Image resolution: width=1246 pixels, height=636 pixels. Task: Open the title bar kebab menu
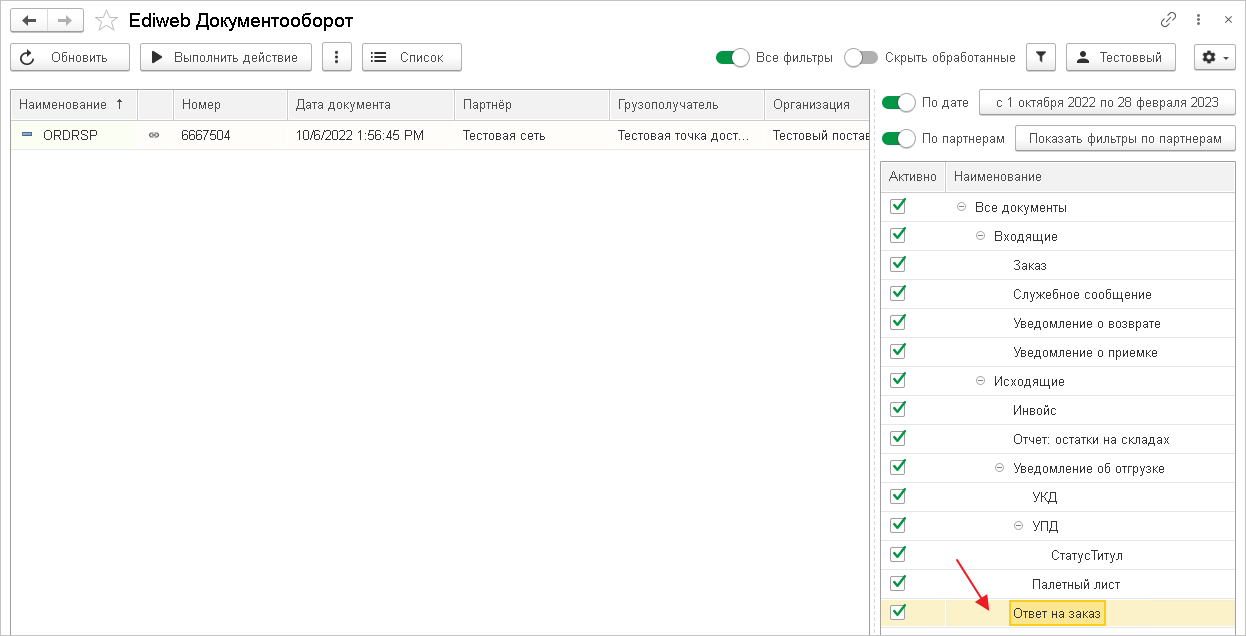1198,20
